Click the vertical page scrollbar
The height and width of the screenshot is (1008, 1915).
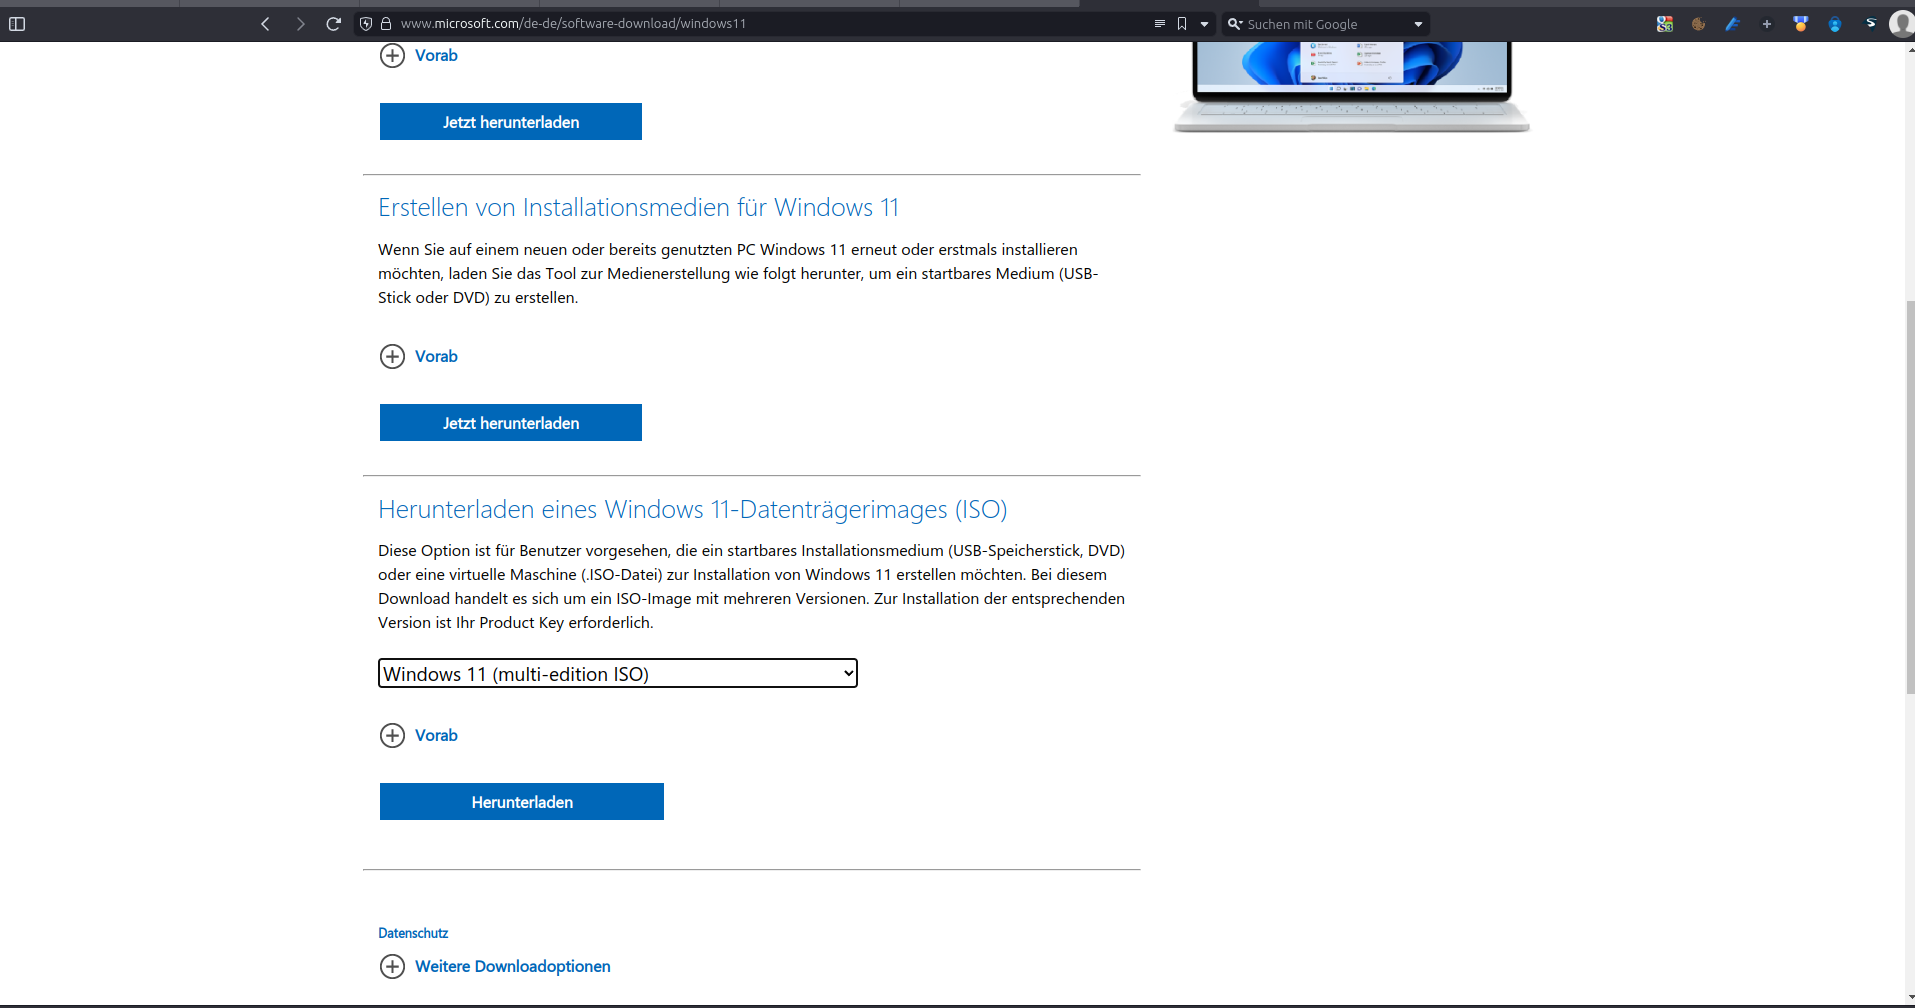(x=1909, y=495)
